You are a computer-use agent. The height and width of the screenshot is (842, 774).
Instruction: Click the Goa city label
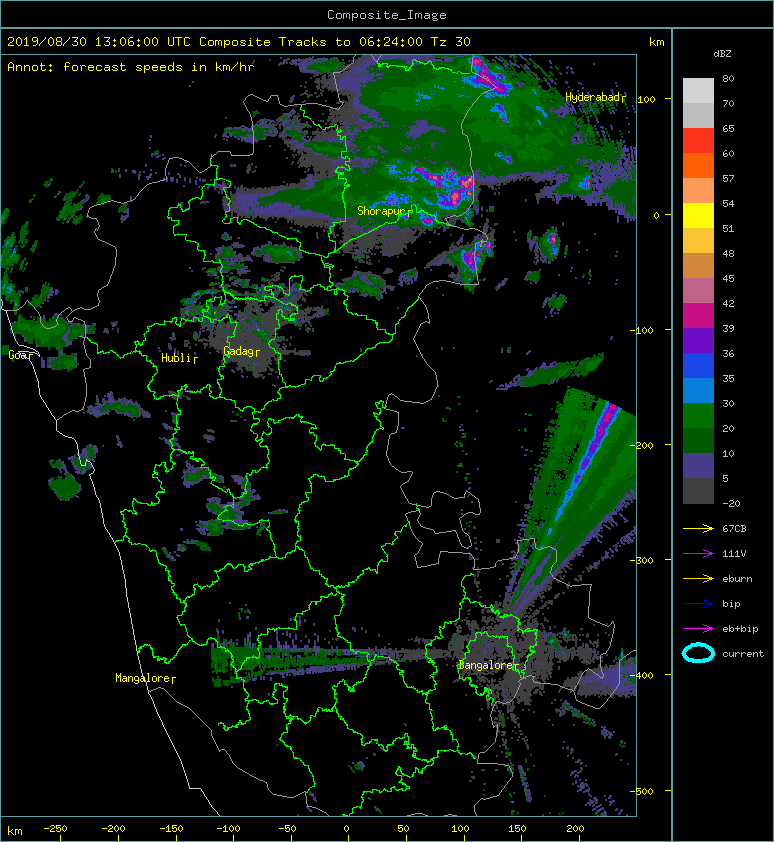pos(17,355)
